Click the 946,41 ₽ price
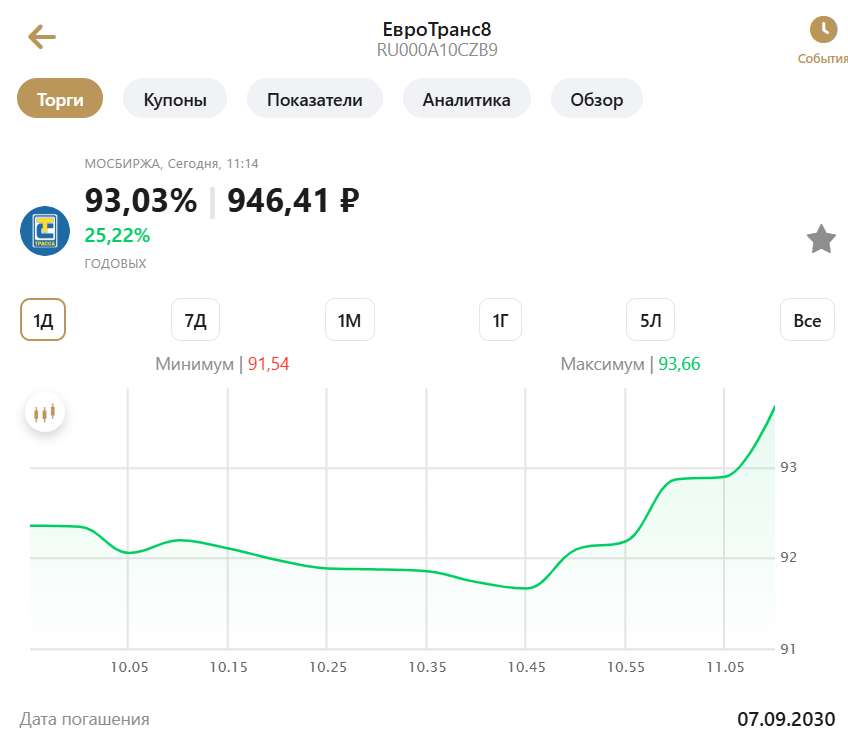The height and width of the screenshot is (743, 848). tap(293, 201)
